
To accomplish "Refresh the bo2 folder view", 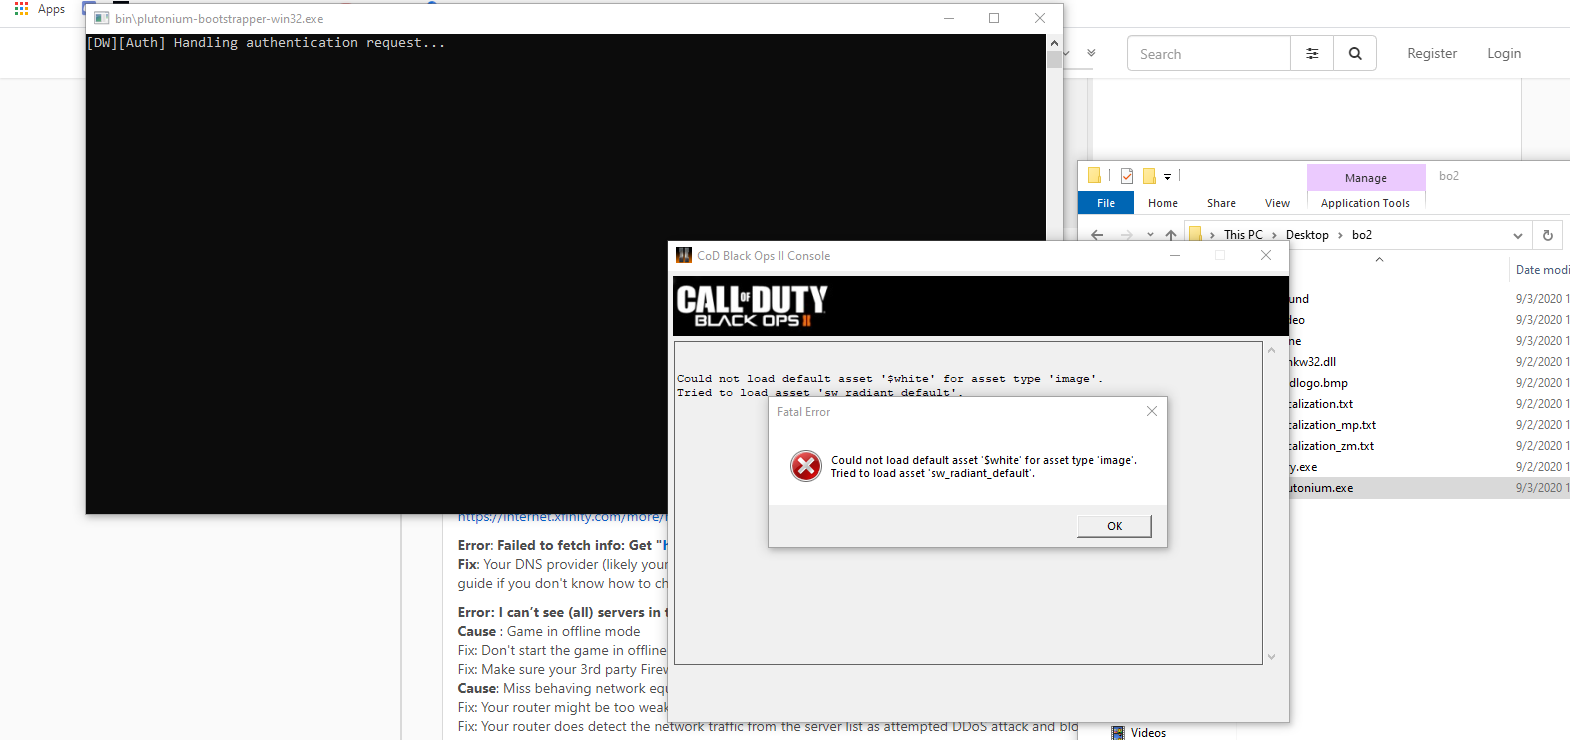I will tap(1547, 235).
